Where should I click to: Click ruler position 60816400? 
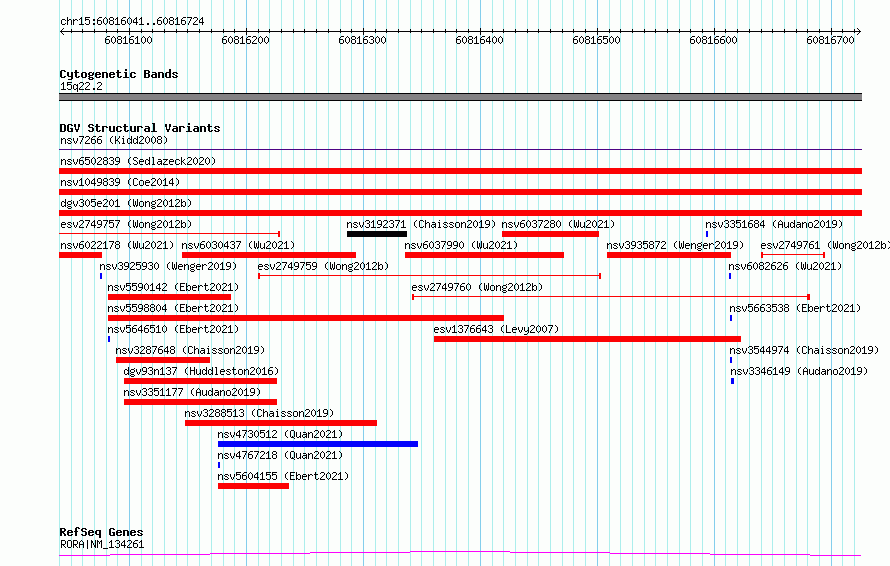(x=479, y=40)
